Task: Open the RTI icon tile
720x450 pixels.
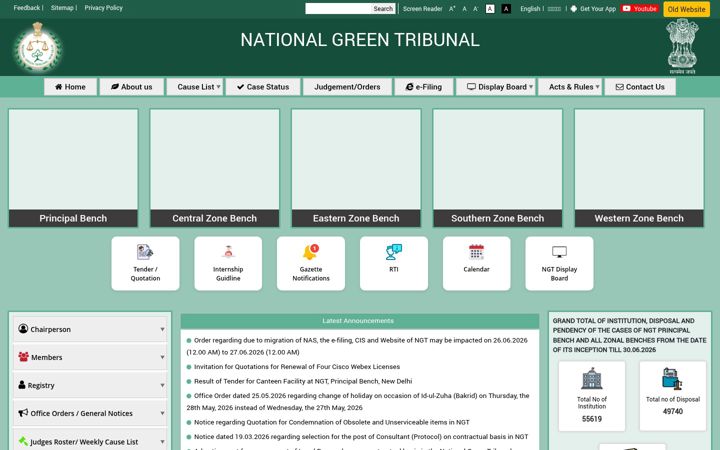Action: 394,264
